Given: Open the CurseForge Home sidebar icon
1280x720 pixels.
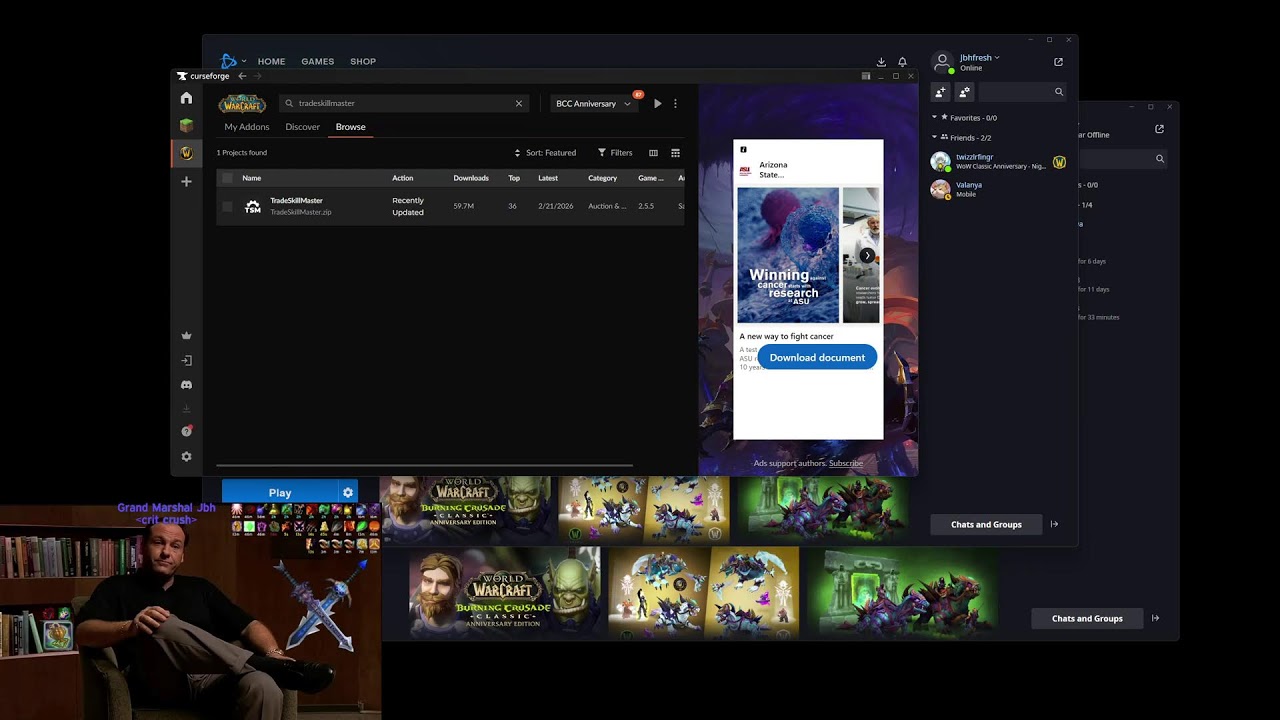Looking at the screenshot, I should pos(186,98).
